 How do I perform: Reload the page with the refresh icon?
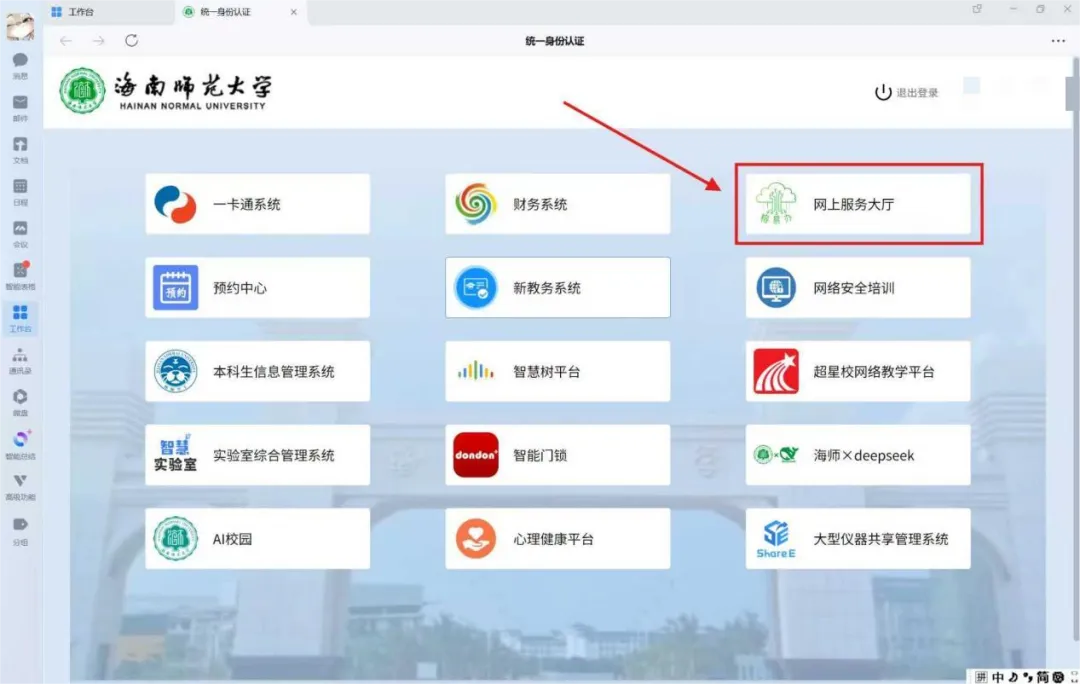point(132,41)
